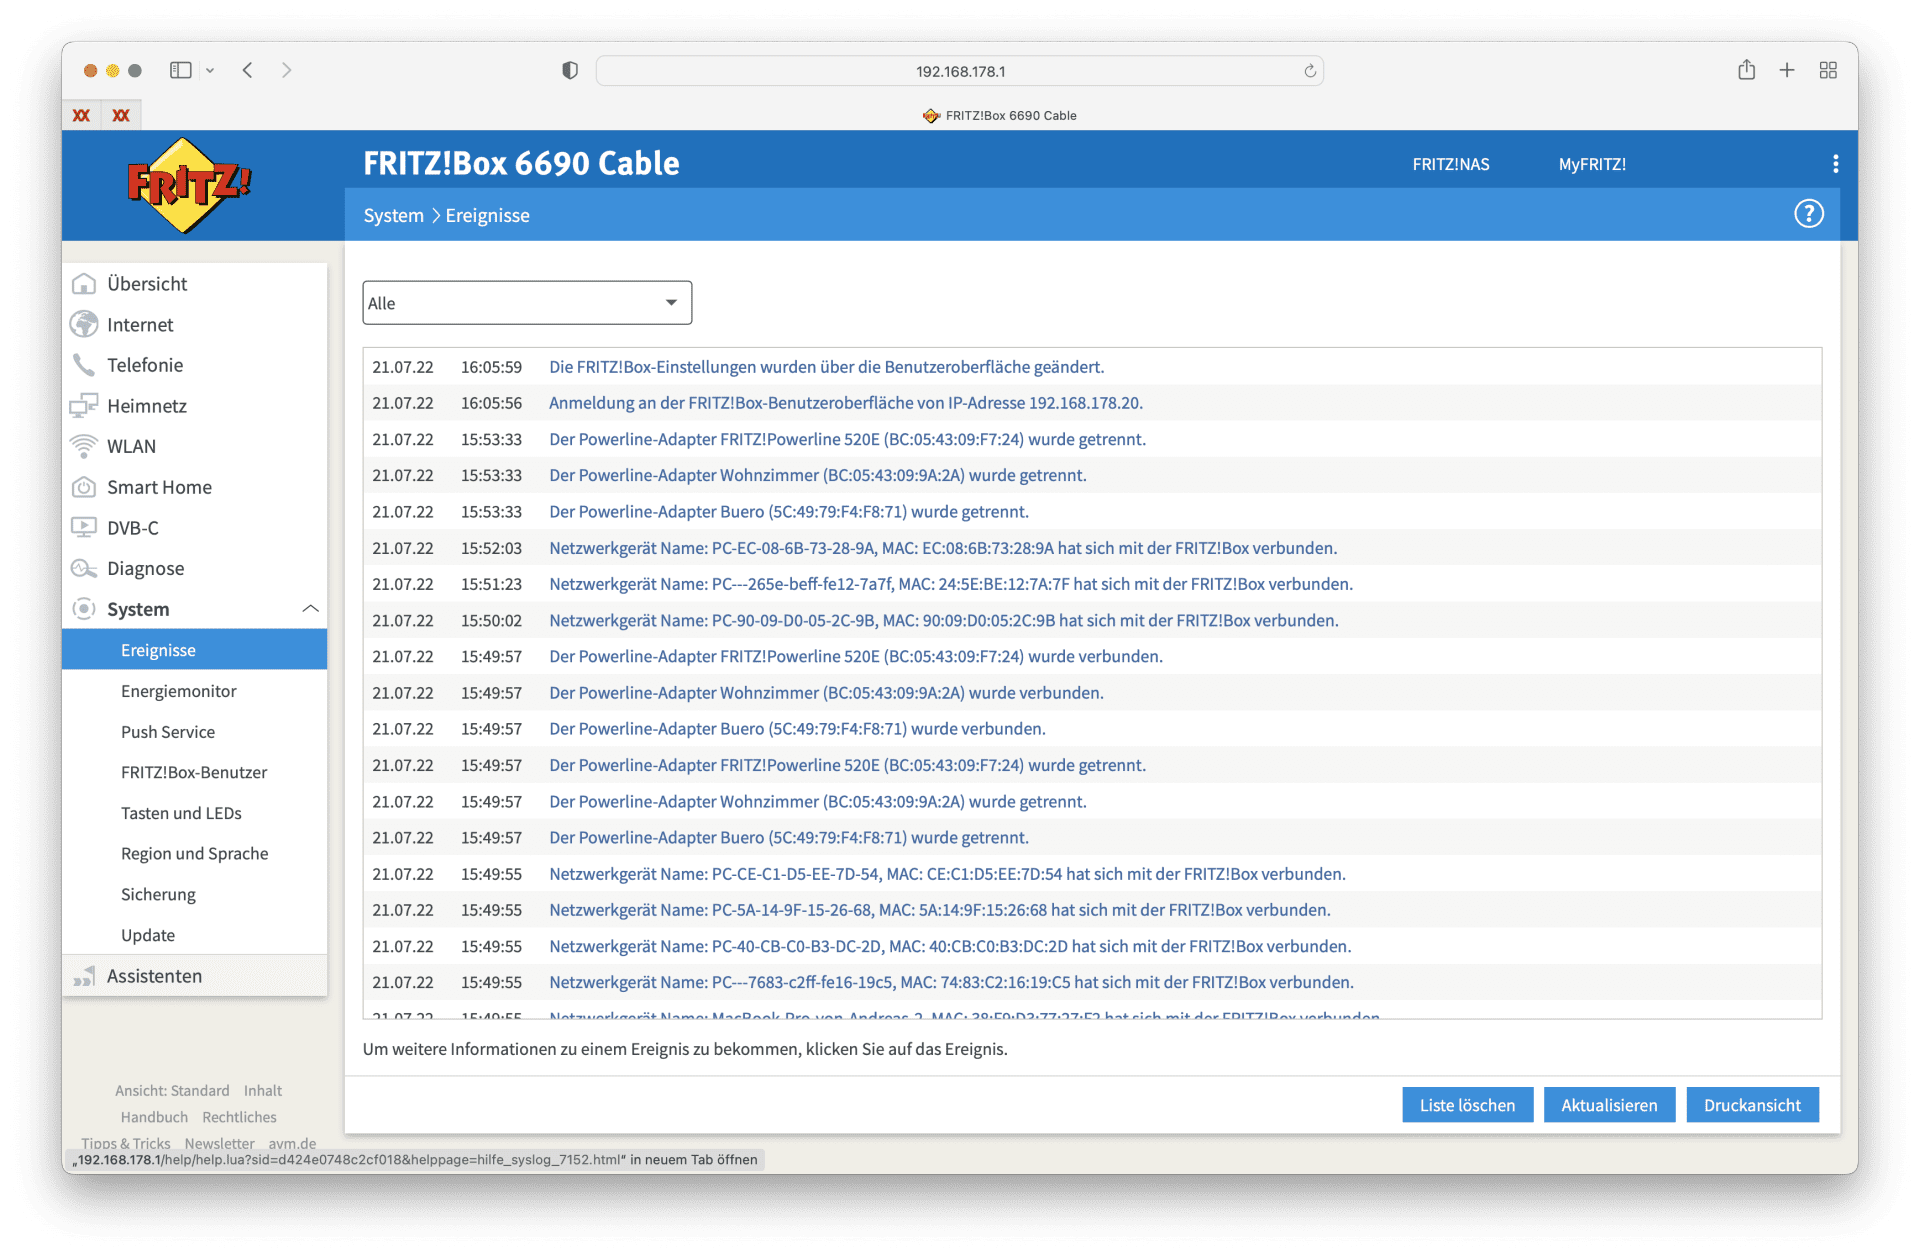Click the Assistenten icon
This screenshot has height=1256, width=1920.
pyautogui.click(x=84, y=976)
